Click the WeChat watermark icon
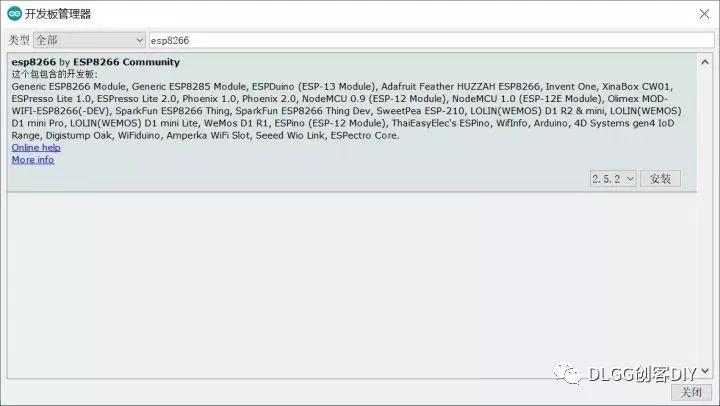Screen dimensions: 720x406 tap(569, 373)
